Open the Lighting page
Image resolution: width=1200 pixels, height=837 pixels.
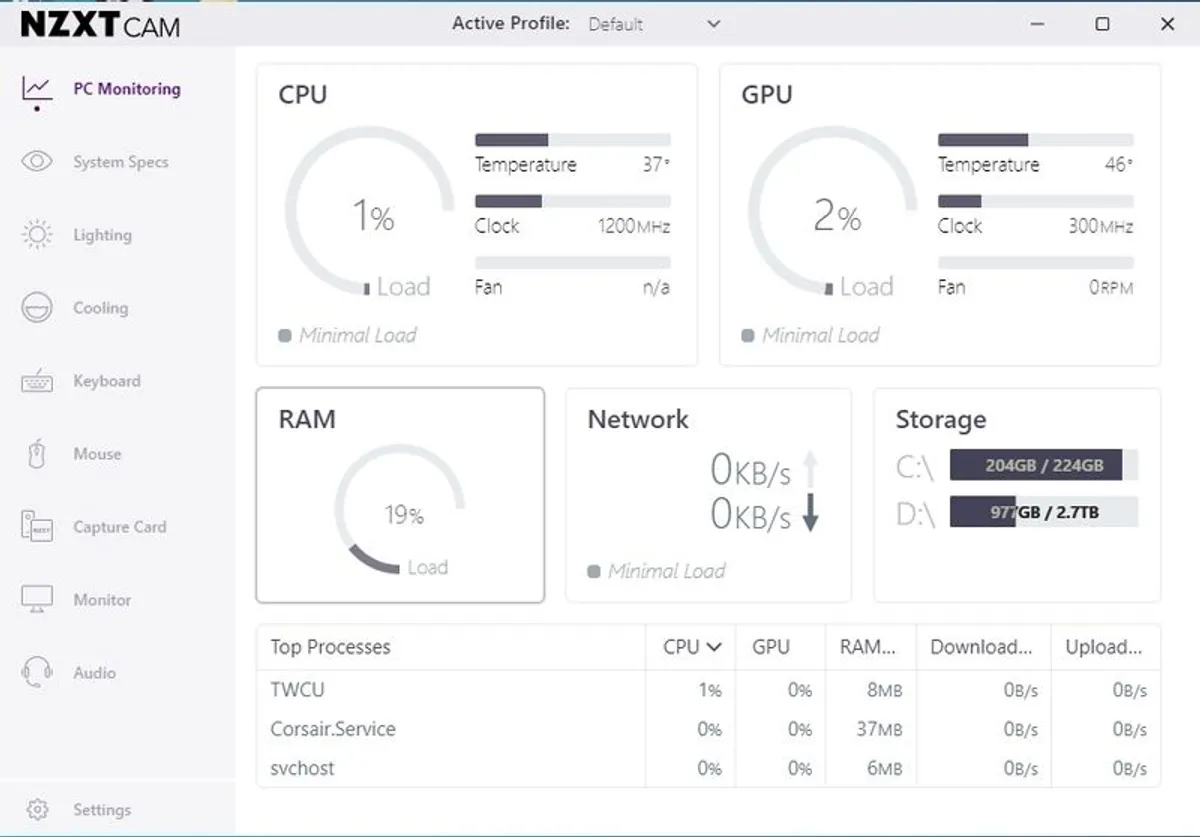(102, 235)
